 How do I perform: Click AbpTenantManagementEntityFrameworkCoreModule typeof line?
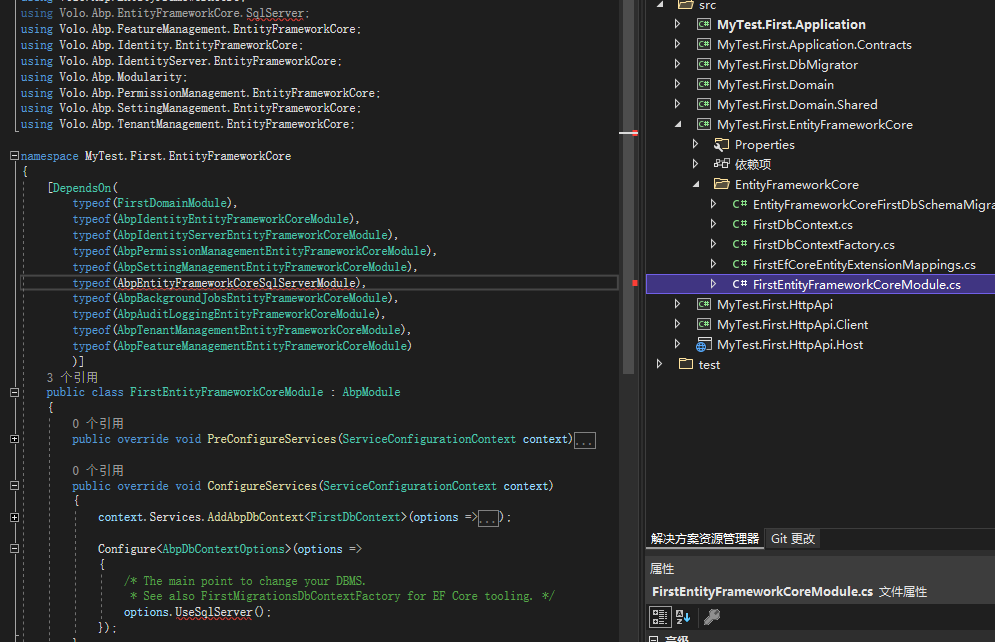pos(242,330)
